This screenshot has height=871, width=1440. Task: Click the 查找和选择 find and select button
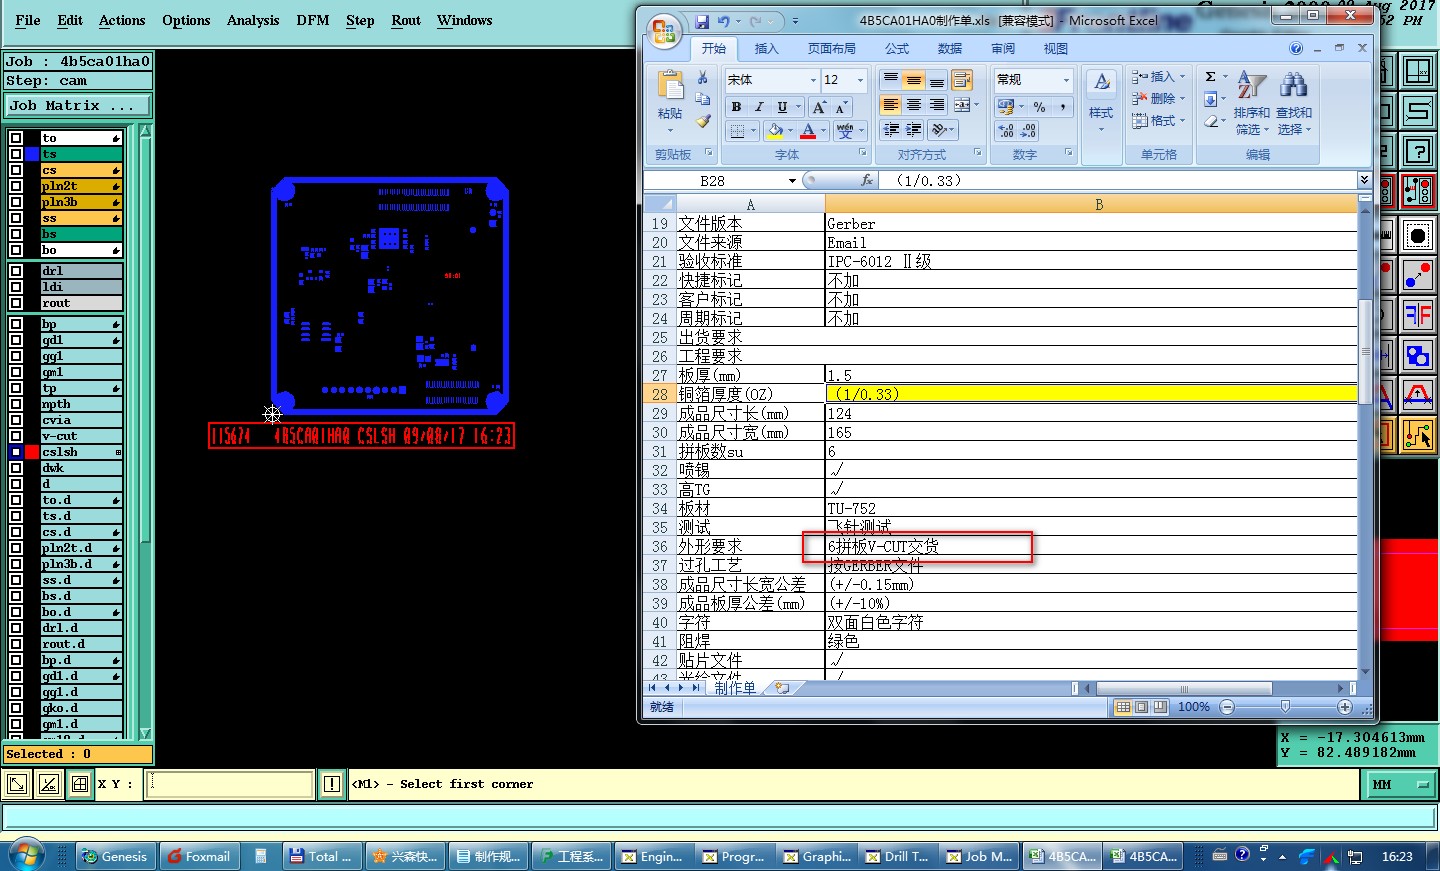click(1293, 103)
